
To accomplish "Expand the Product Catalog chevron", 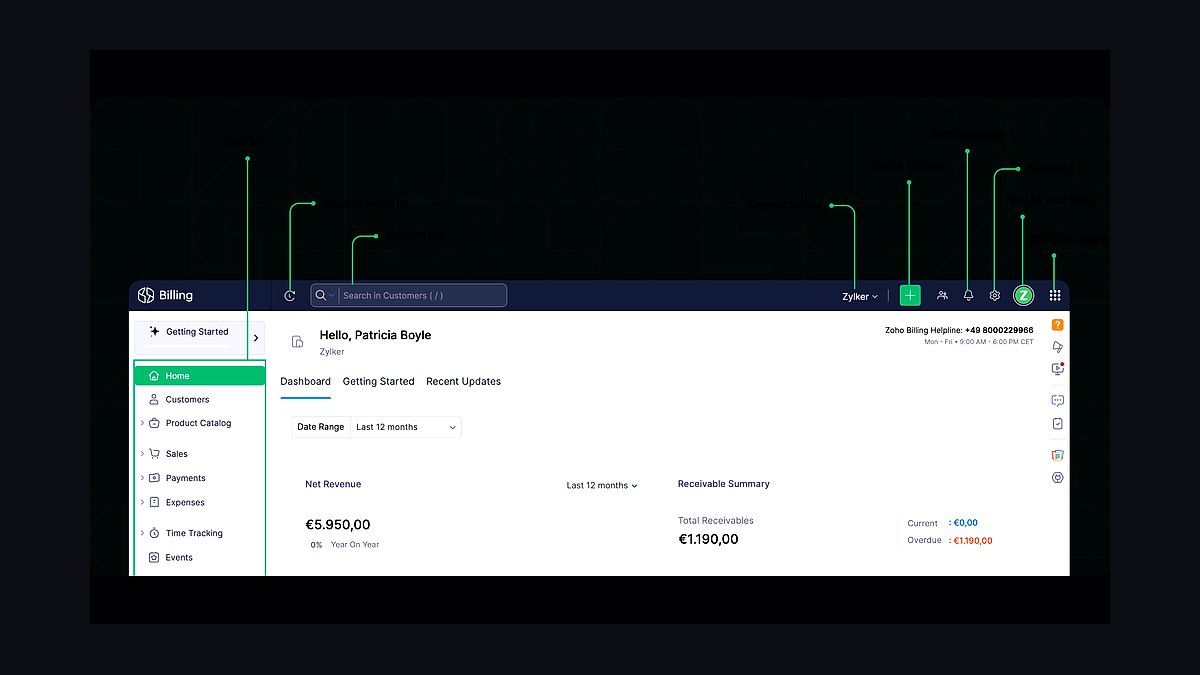I will (142, 423).
